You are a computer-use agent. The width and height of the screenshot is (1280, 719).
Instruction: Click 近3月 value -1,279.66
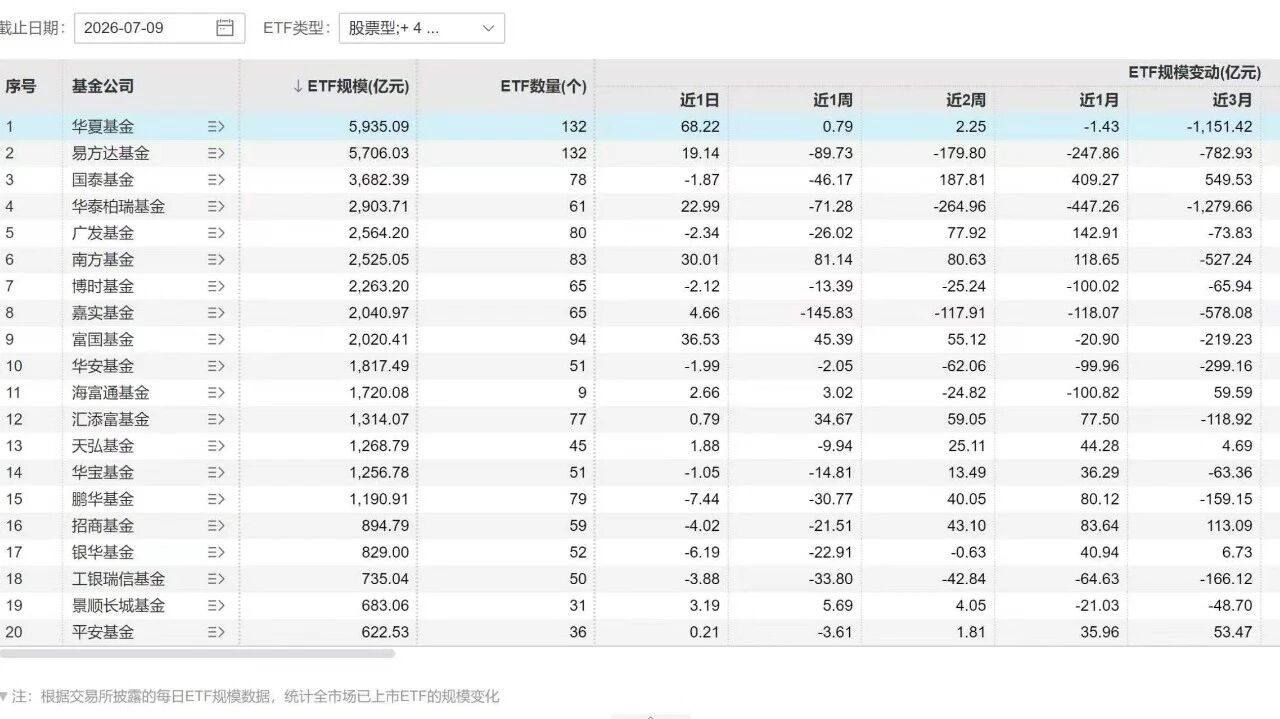tap(1219, 206)
